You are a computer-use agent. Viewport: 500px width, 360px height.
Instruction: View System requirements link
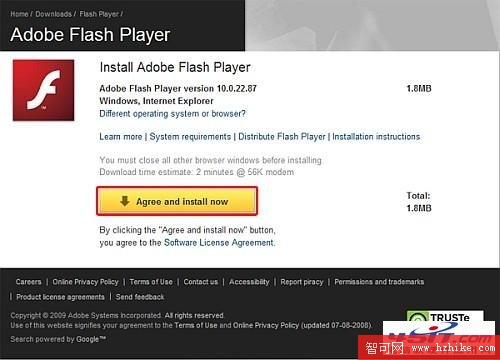(190, 137)
